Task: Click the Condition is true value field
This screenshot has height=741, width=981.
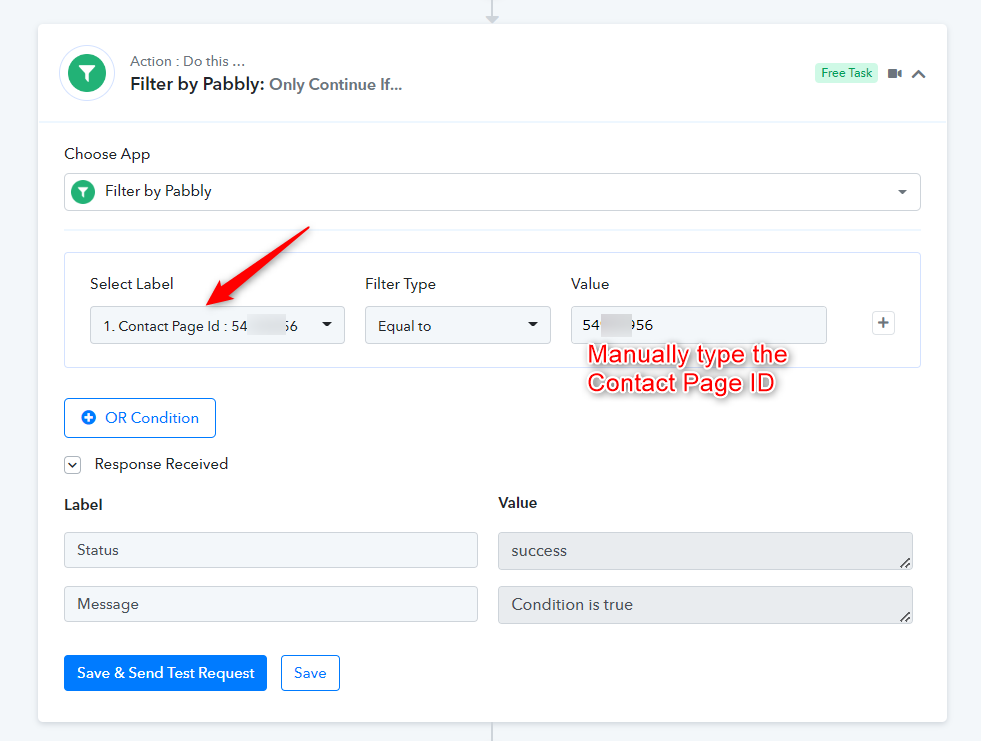Action: pyautogui.click(x=705, y=605)
